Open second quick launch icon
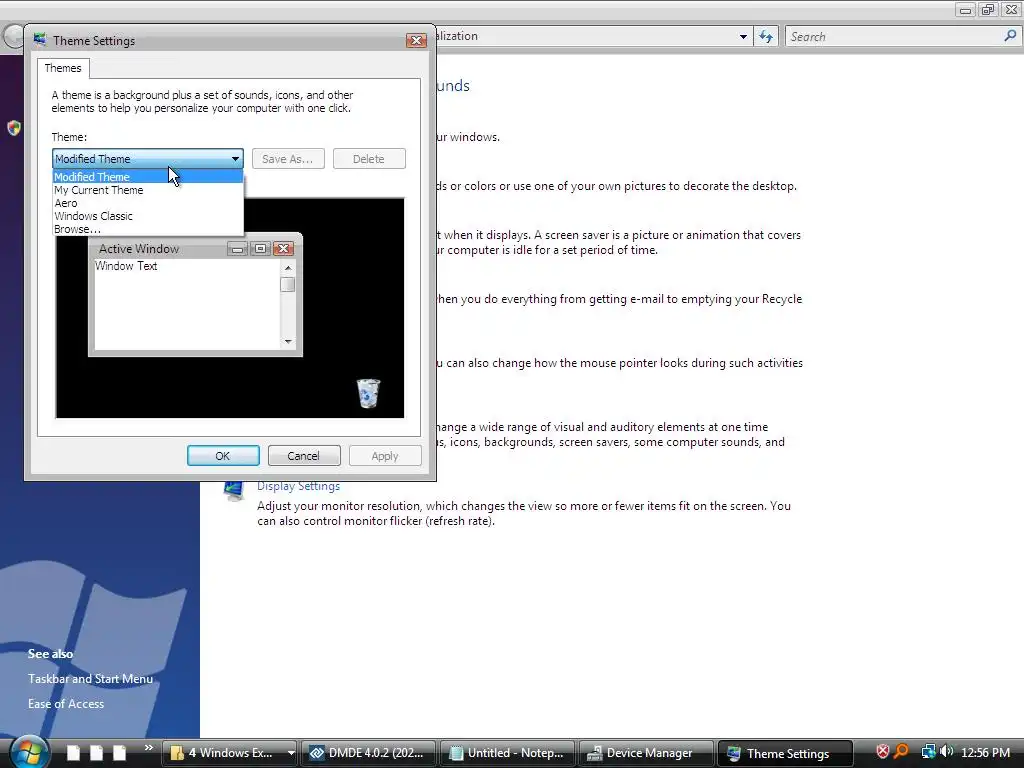 (x=97, y=753)
